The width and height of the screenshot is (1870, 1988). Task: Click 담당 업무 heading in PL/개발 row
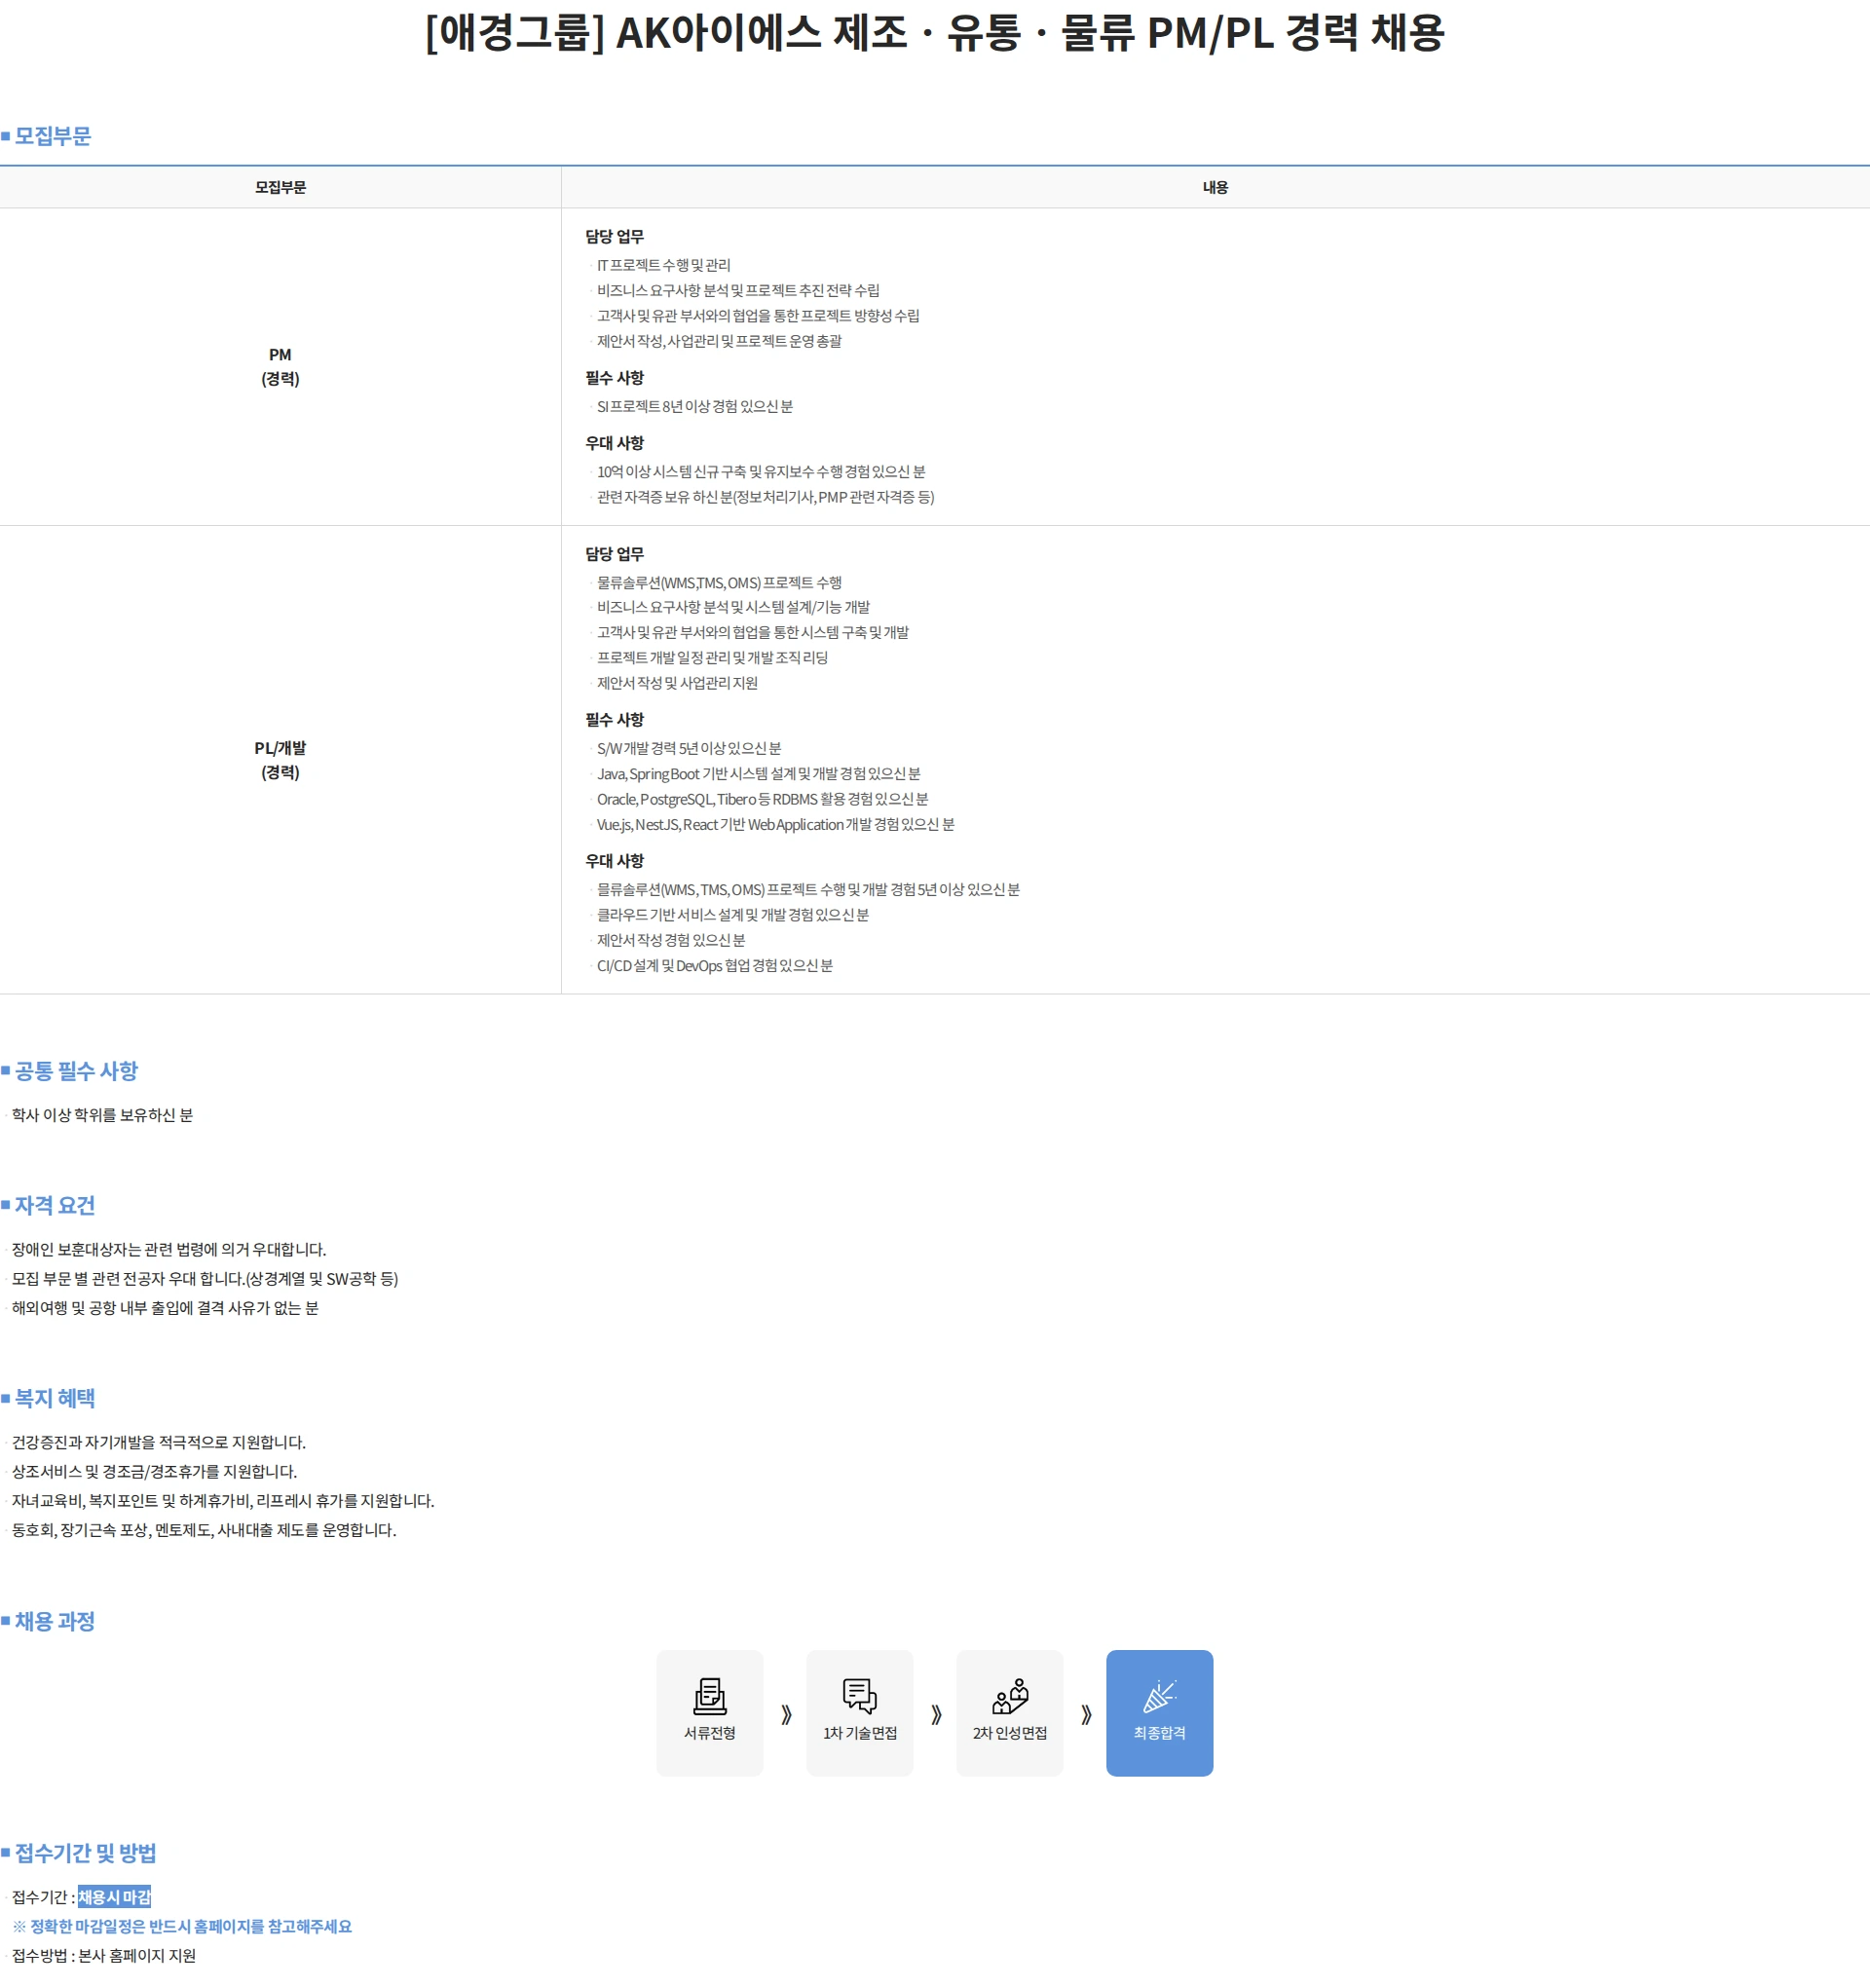point(614,554)
